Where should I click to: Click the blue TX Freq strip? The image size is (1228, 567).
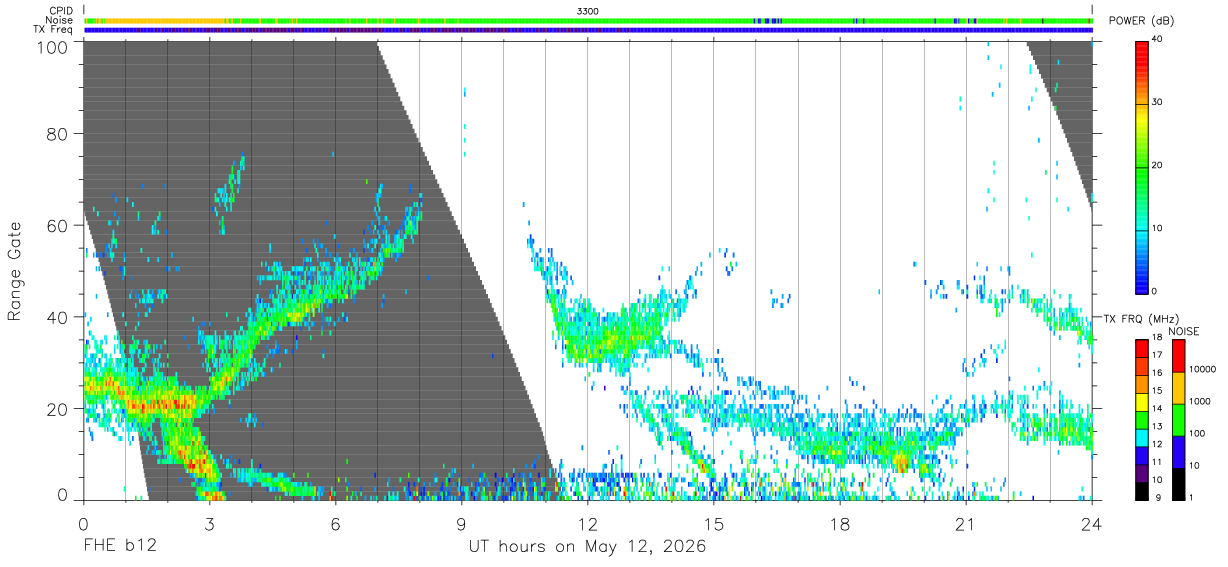588,30
